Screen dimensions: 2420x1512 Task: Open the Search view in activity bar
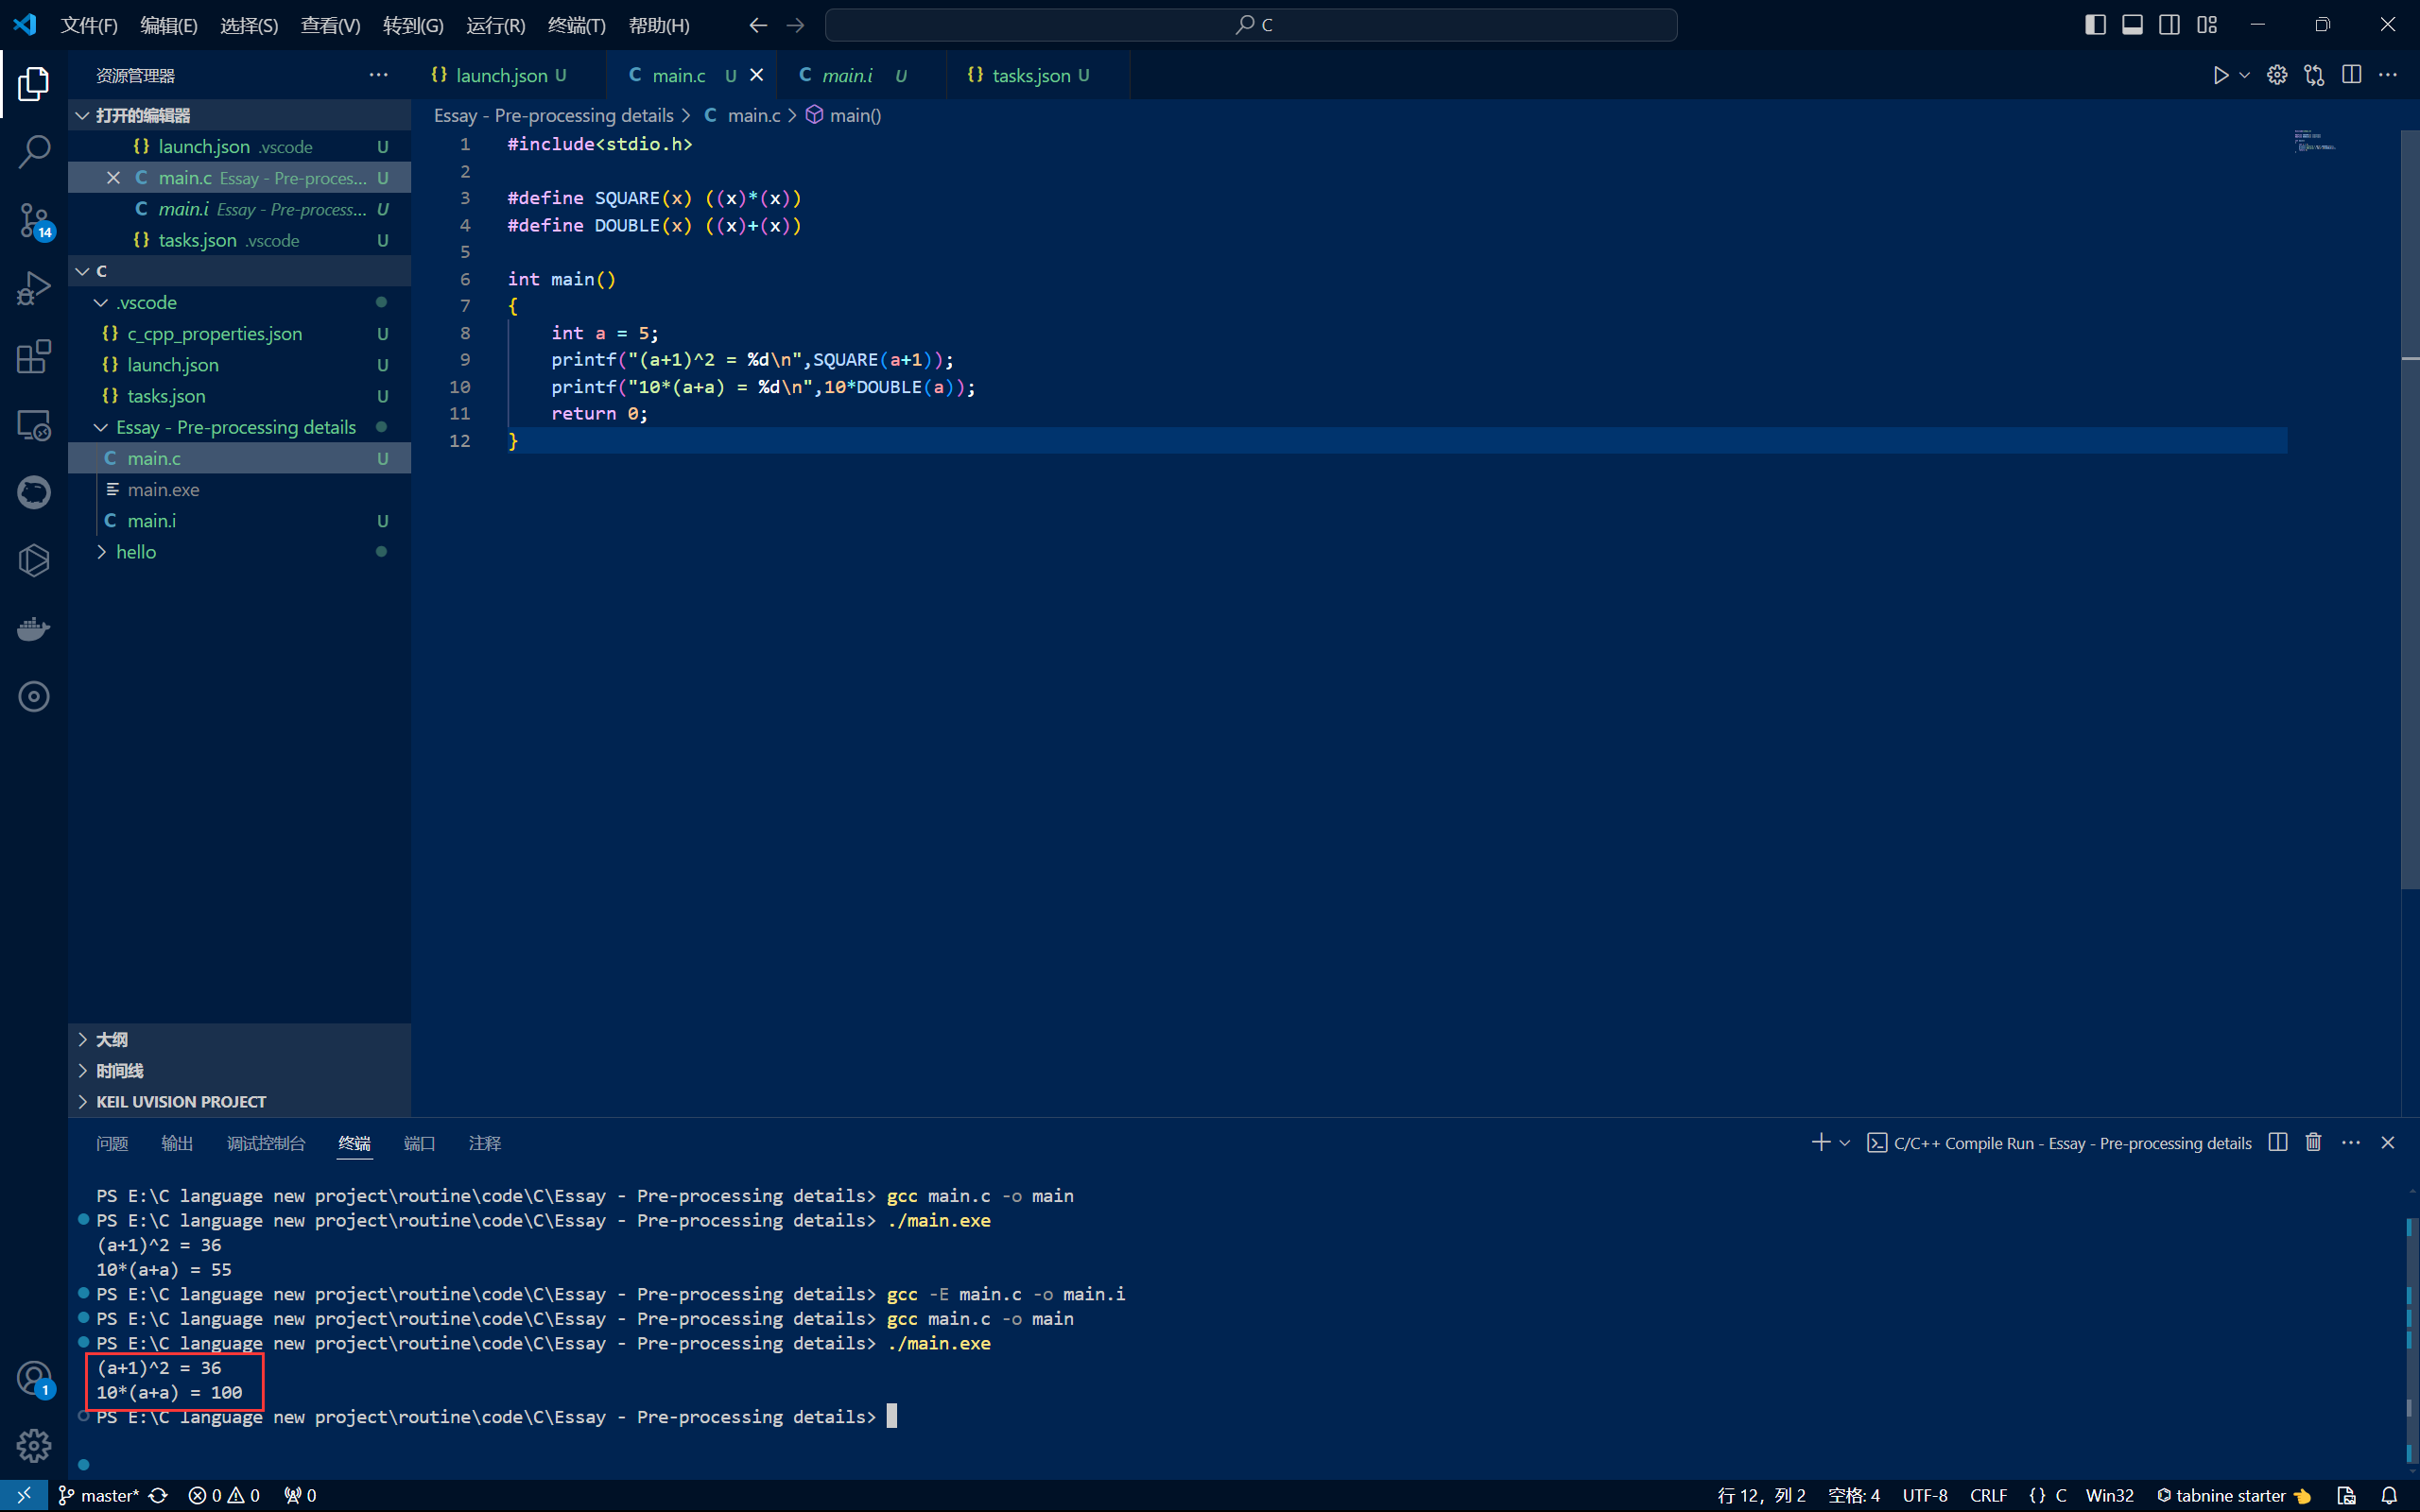point(34,152)
